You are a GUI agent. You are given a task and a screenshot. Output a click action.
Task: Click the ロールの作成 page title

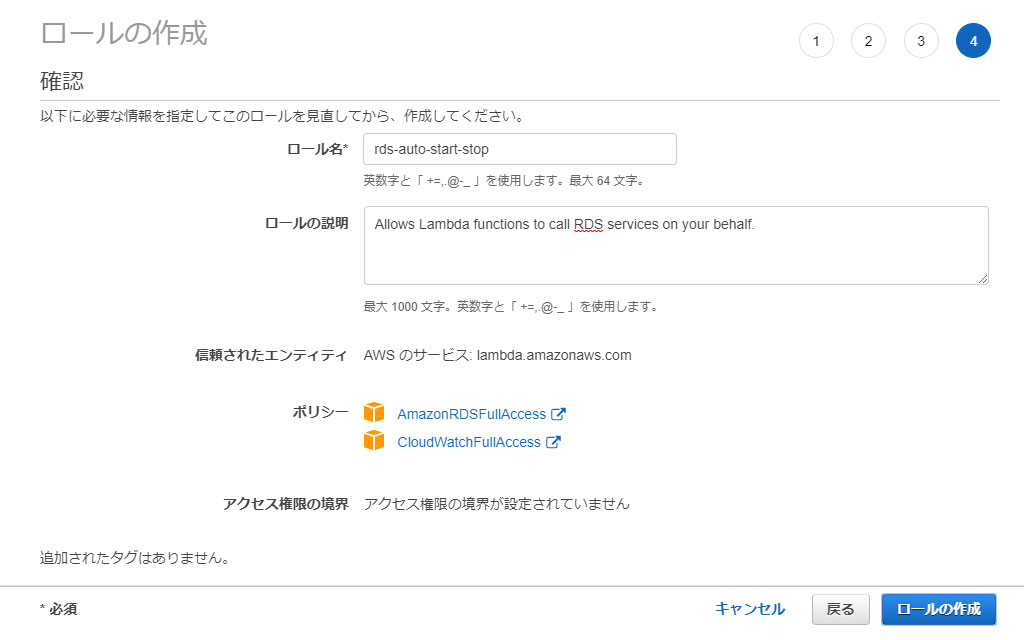point(124,33)
